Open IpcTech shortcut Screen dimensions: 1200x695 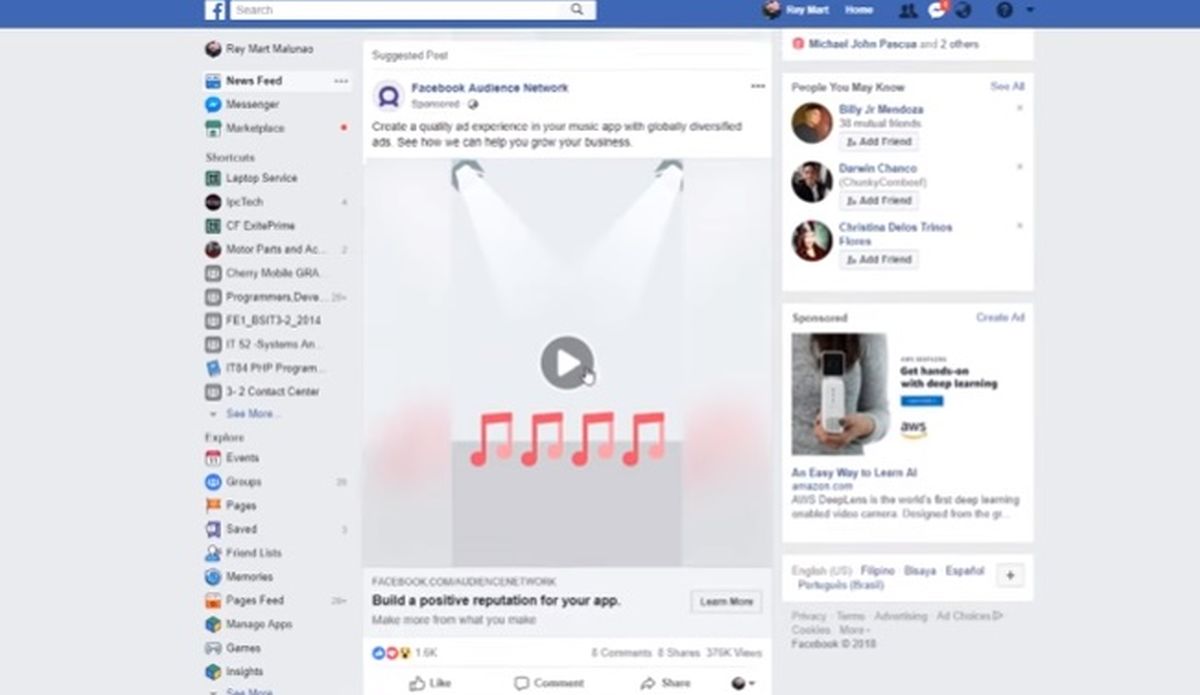point(246,202)
